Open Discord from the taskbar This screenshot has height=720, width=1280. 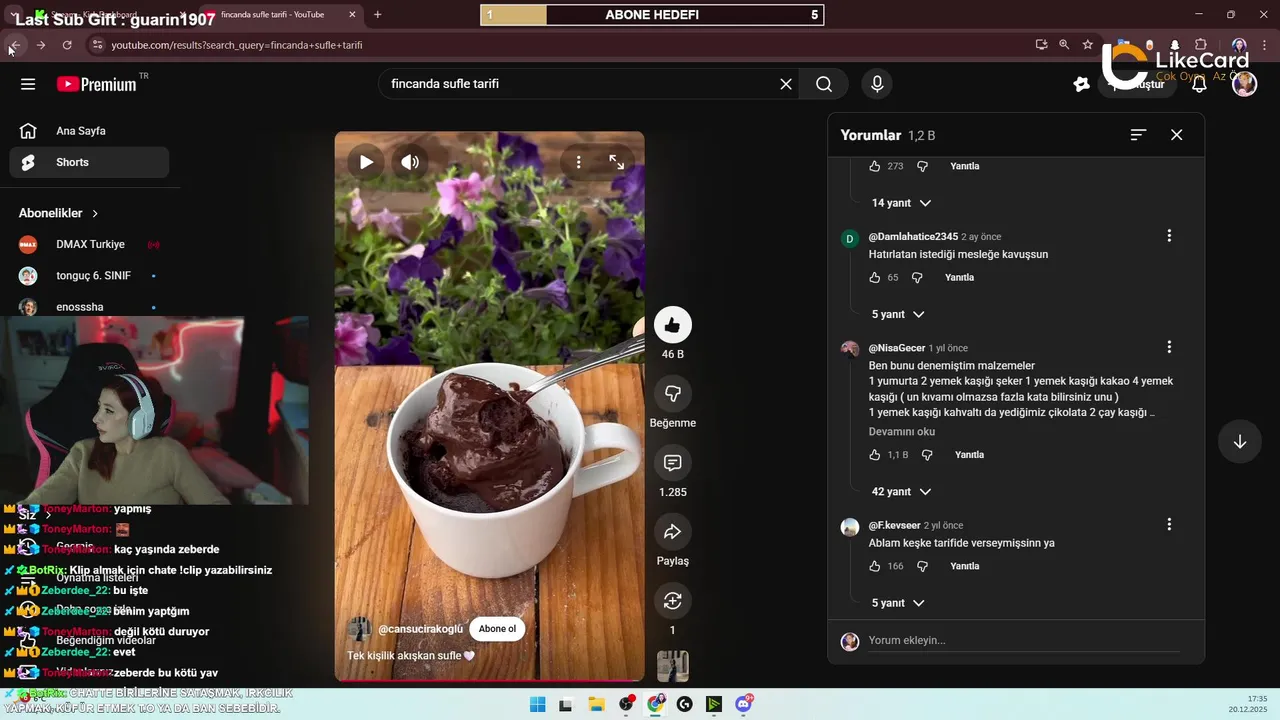coord(743,704)
